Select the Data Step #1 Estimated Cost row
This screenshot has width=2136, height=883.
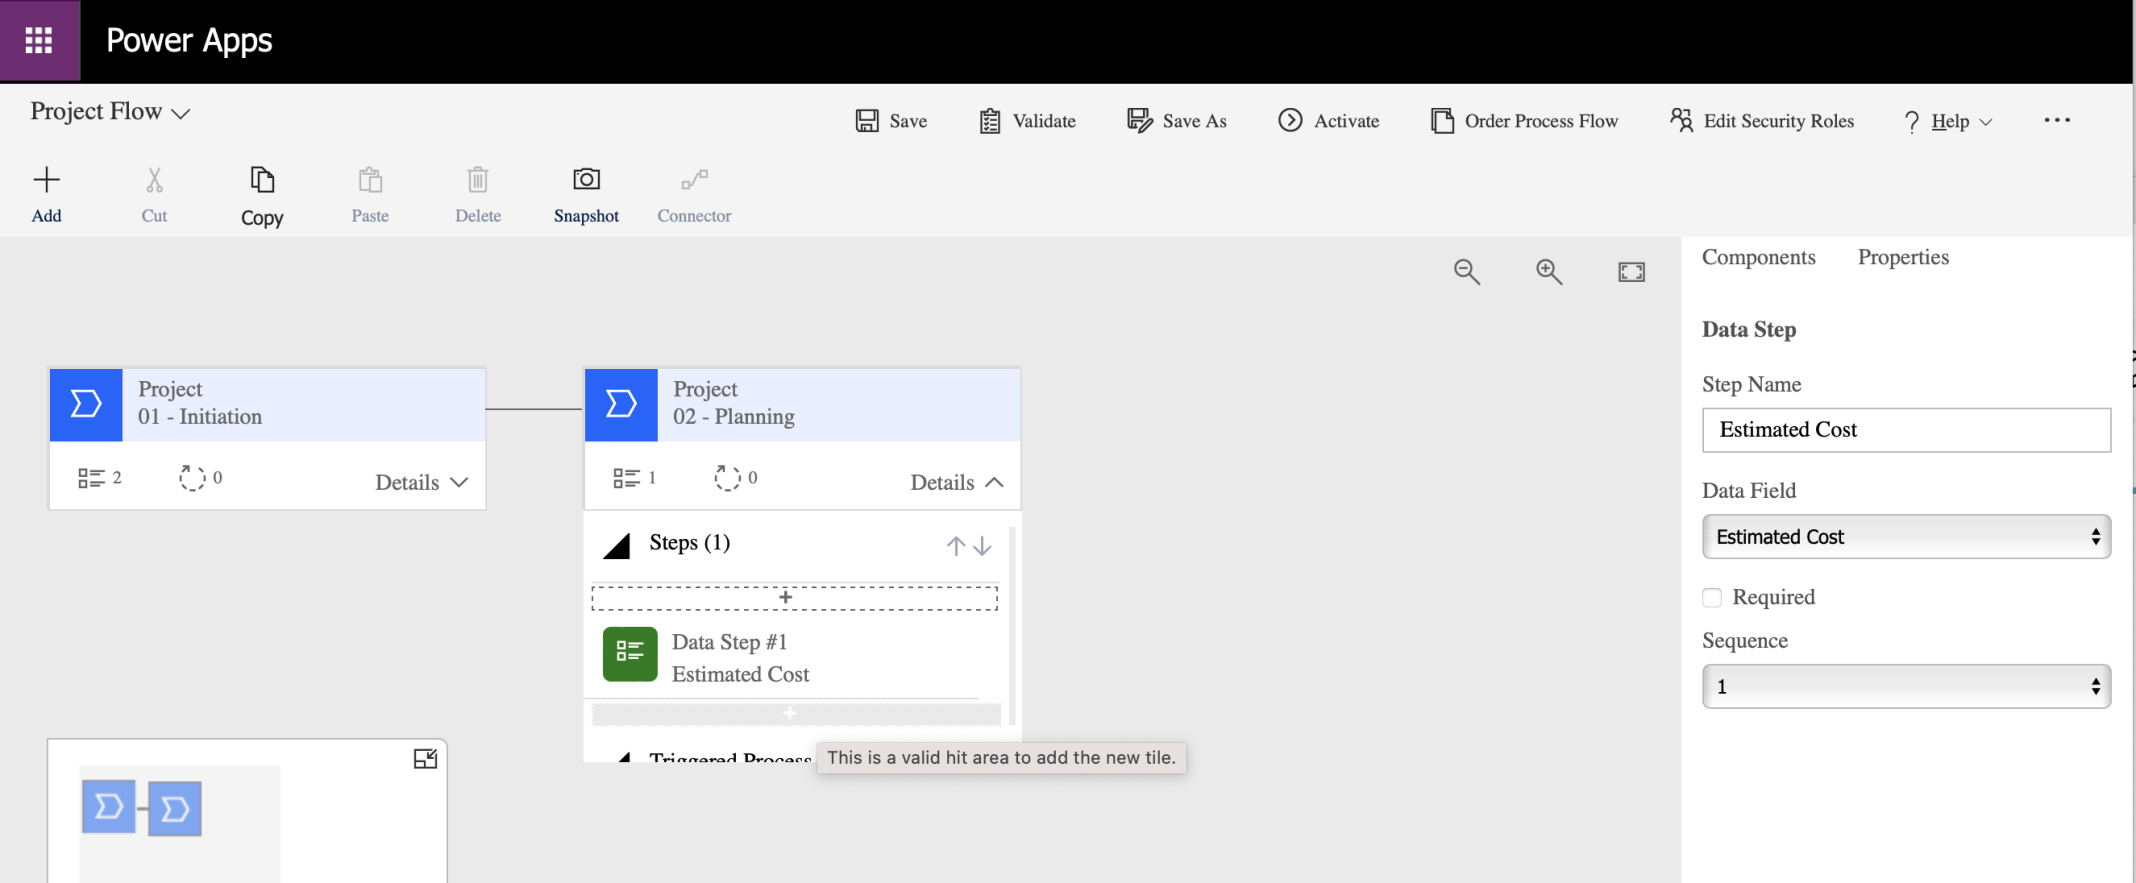point(790,657)
